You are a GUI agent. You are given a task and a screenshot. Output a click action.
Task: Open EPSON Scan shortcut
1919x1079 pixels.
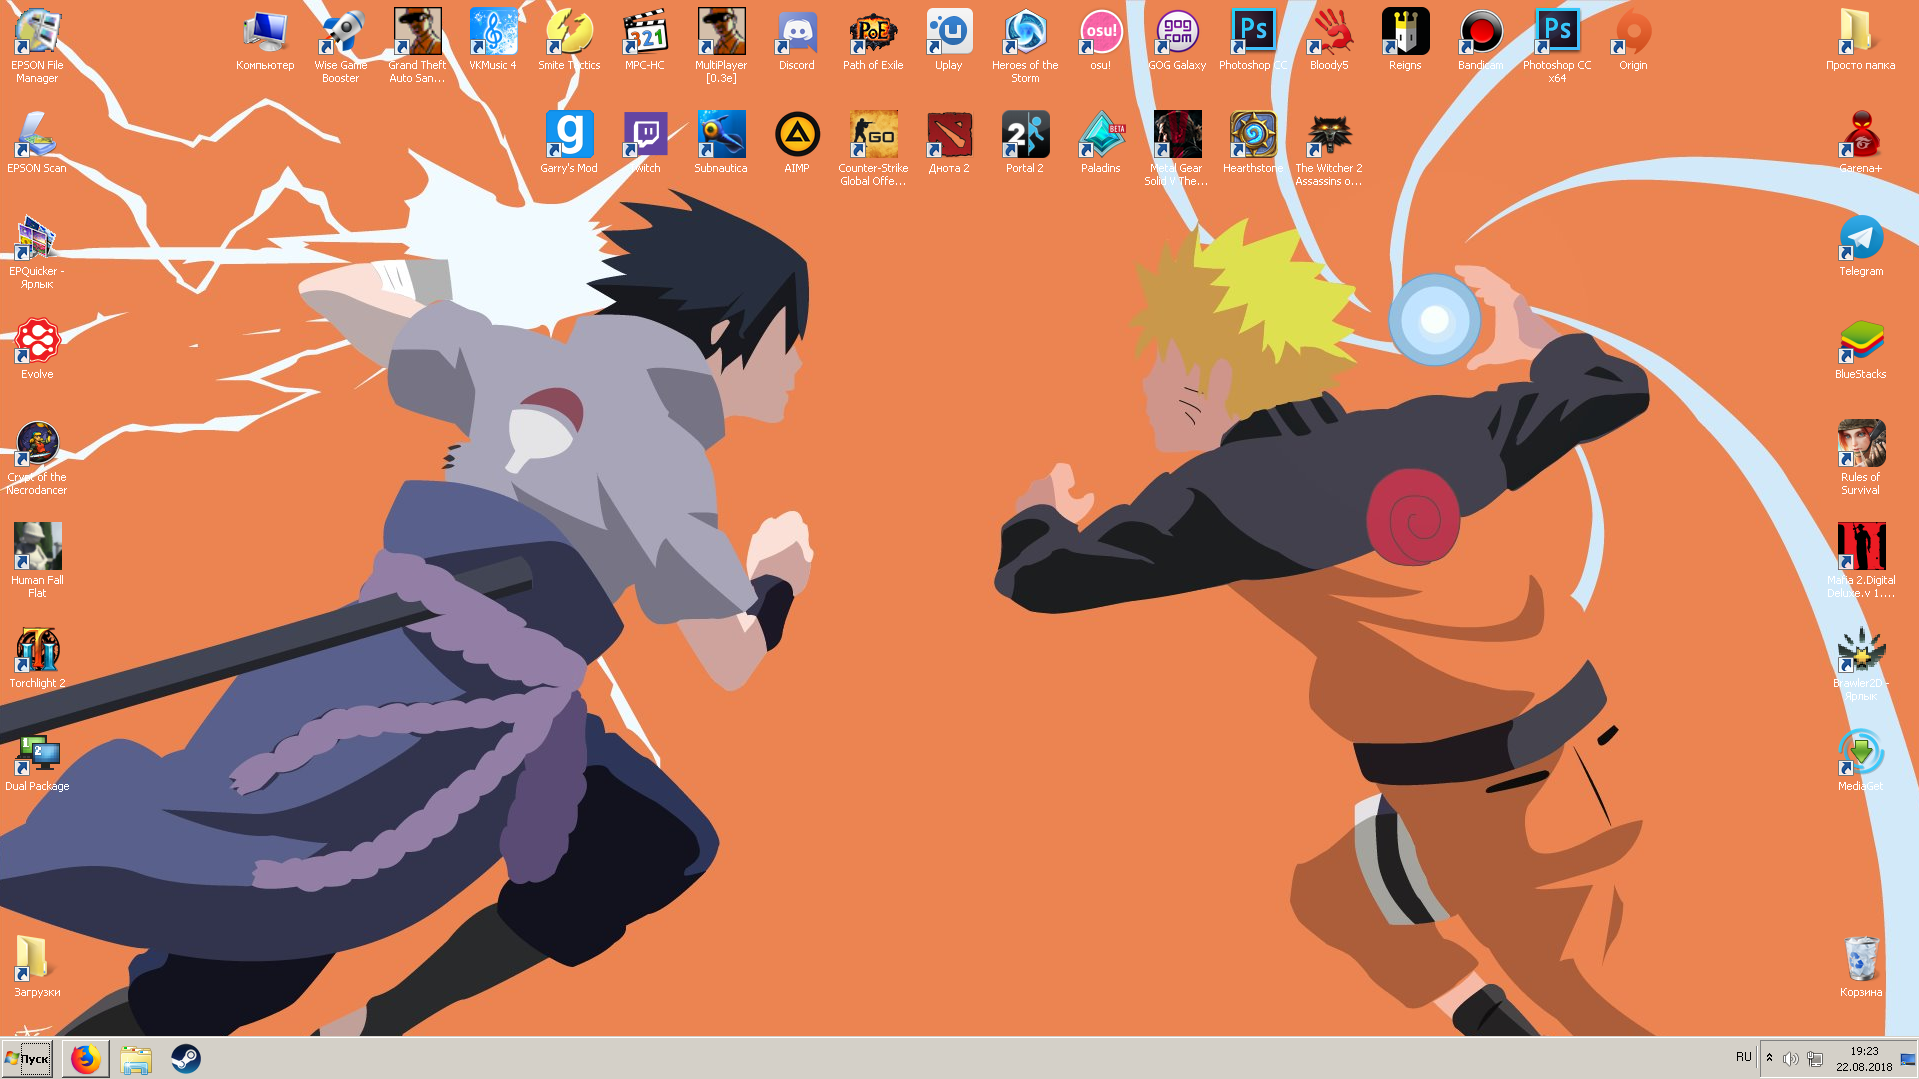[x=37, y=143]
